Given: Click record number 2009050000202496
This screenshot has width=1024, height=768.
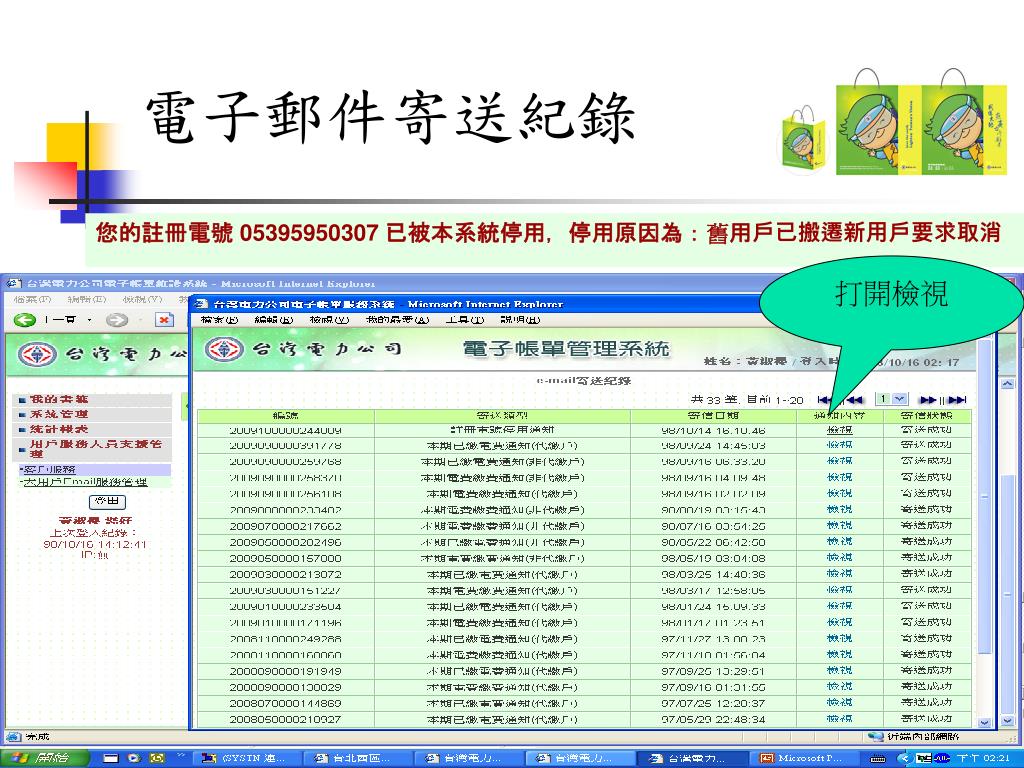Looking at the screenshot, I should click(285, 542).
